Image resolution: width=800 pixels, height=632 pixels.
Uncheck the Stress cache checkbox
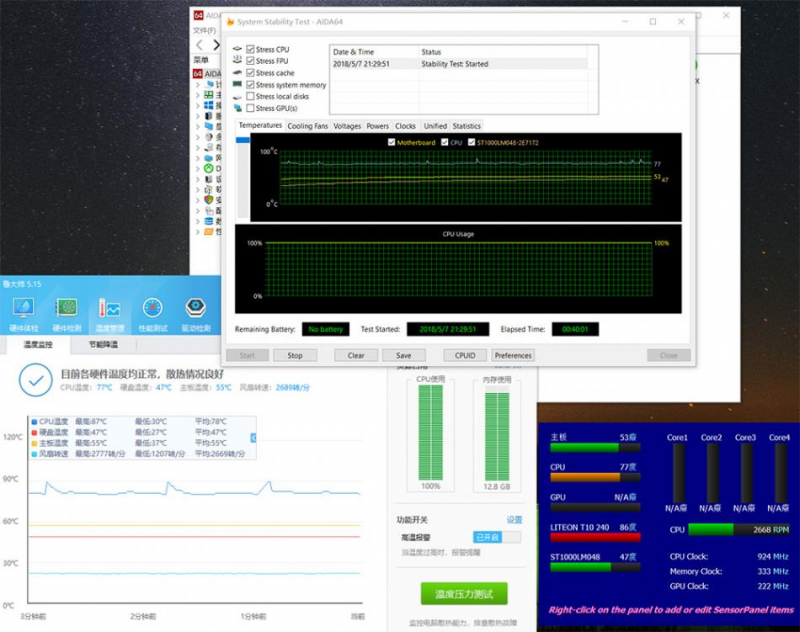(x=251, y=73)
